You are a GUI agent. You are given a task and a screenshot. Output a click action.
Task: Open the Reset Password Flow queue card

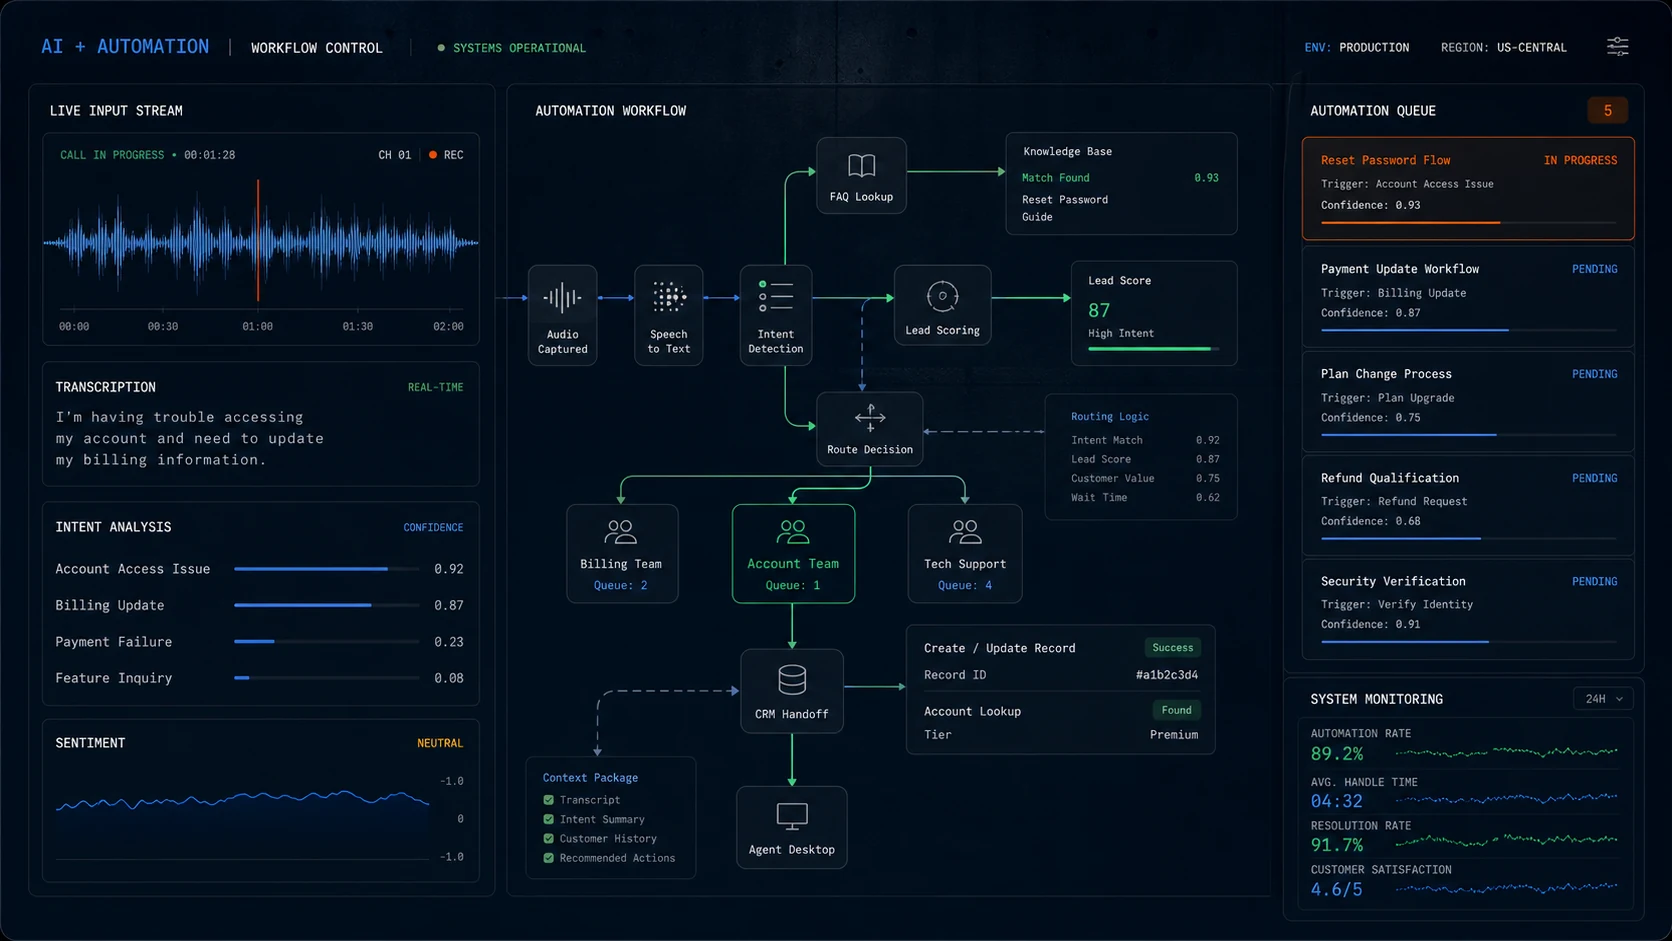click(x=1468, y=188)
